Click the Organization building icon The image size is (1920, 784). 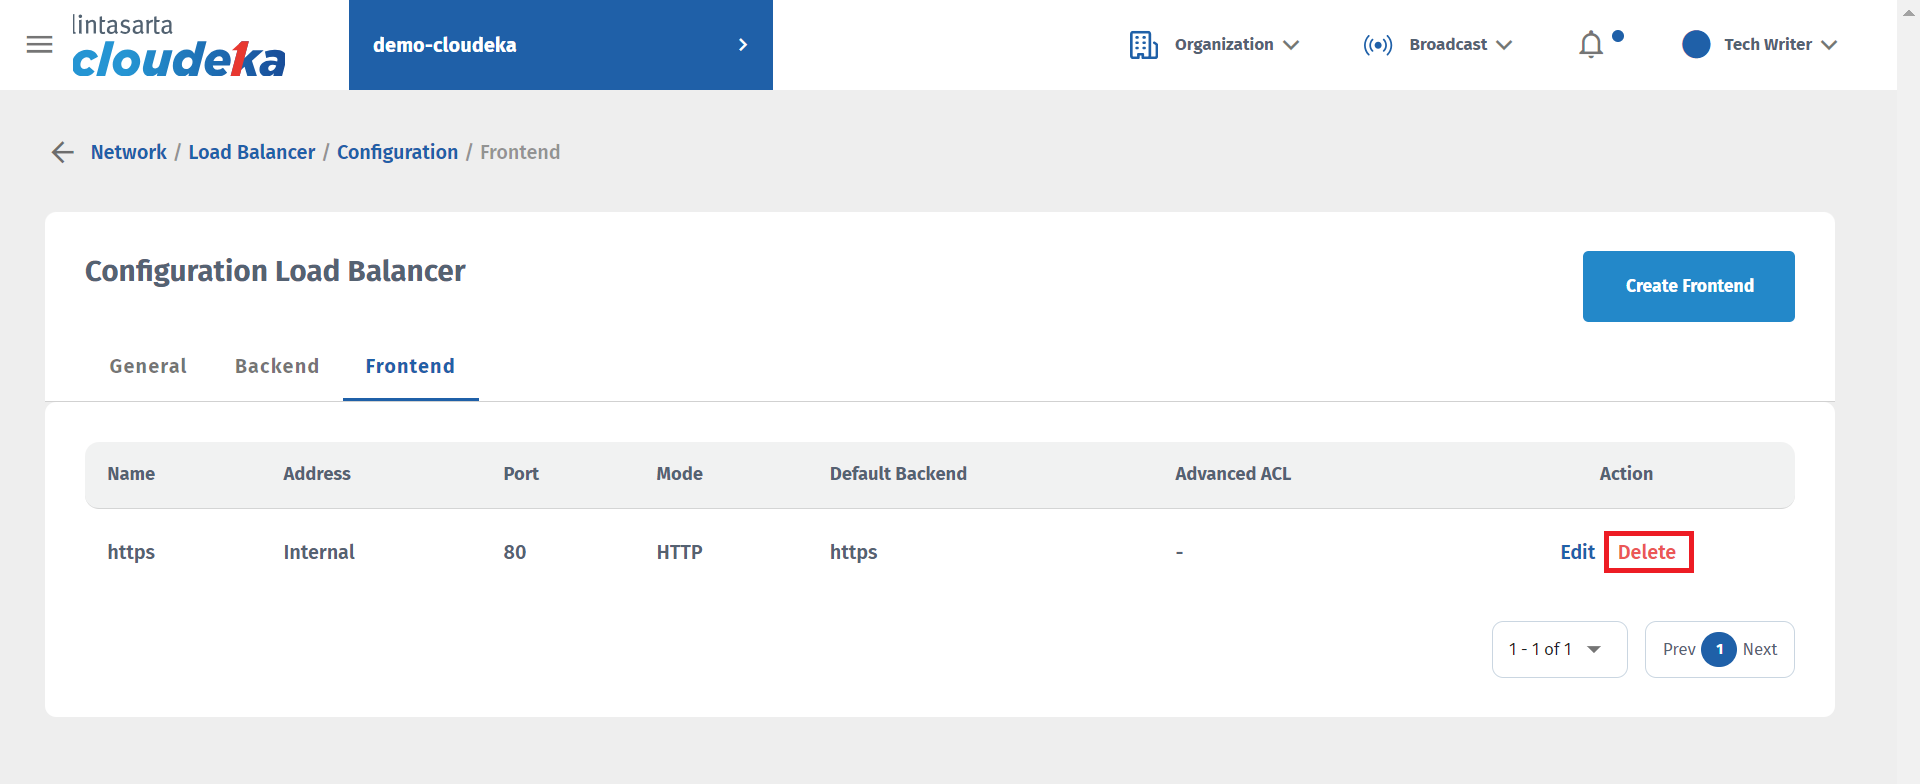pos(1144,45)
